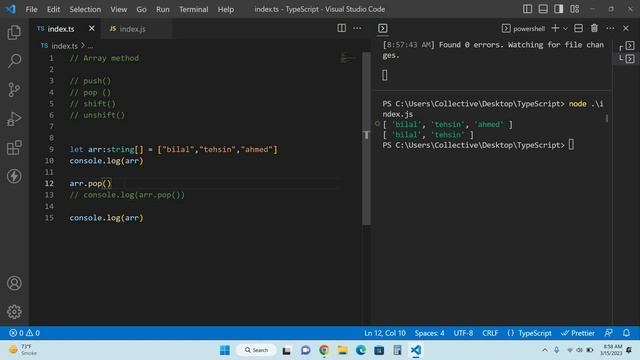Split the editor right
The image size is (640, 360).
coord(342,28)
